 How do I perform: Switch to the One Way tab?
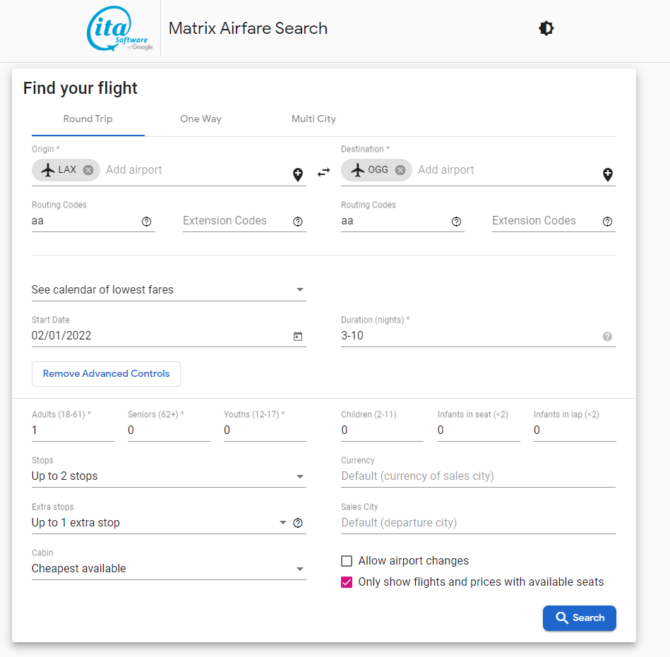click(x=201, y=119)
